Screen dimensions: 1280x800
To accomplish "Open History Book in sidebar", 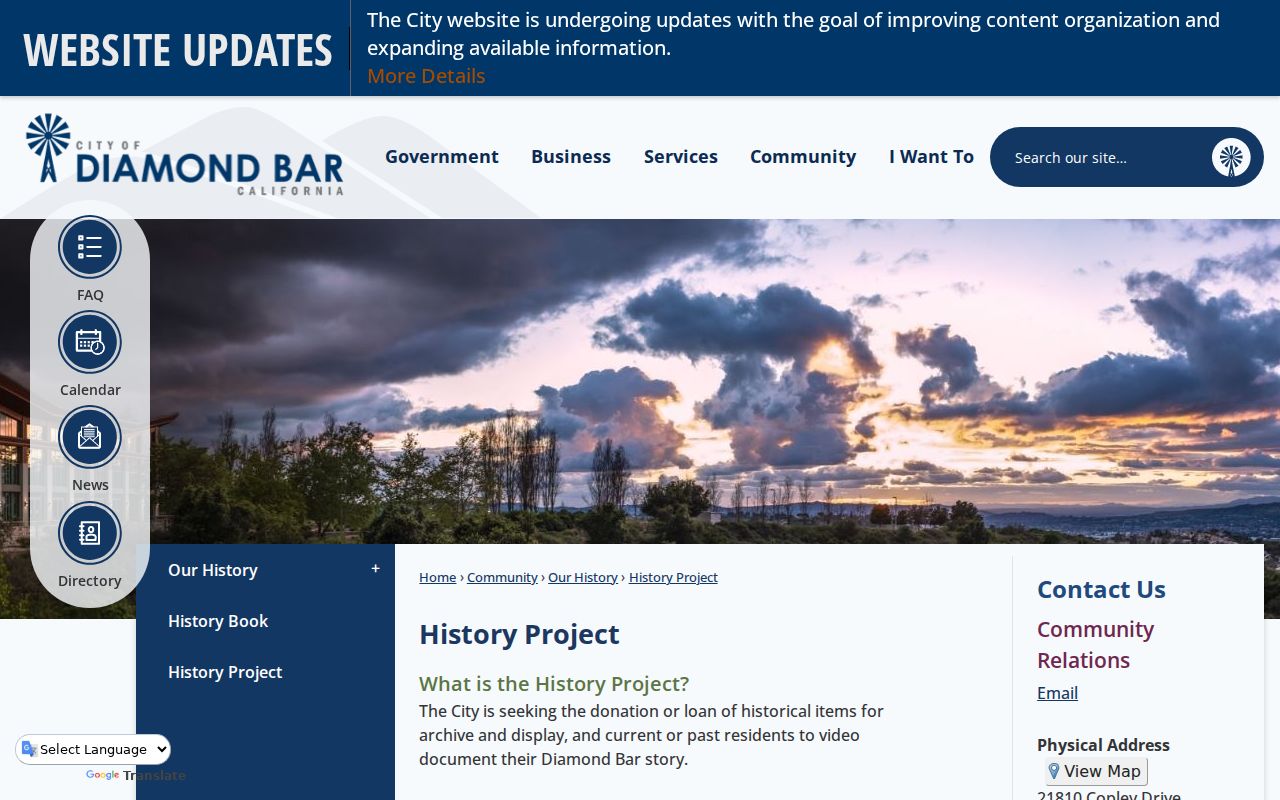I will point(218,621).
